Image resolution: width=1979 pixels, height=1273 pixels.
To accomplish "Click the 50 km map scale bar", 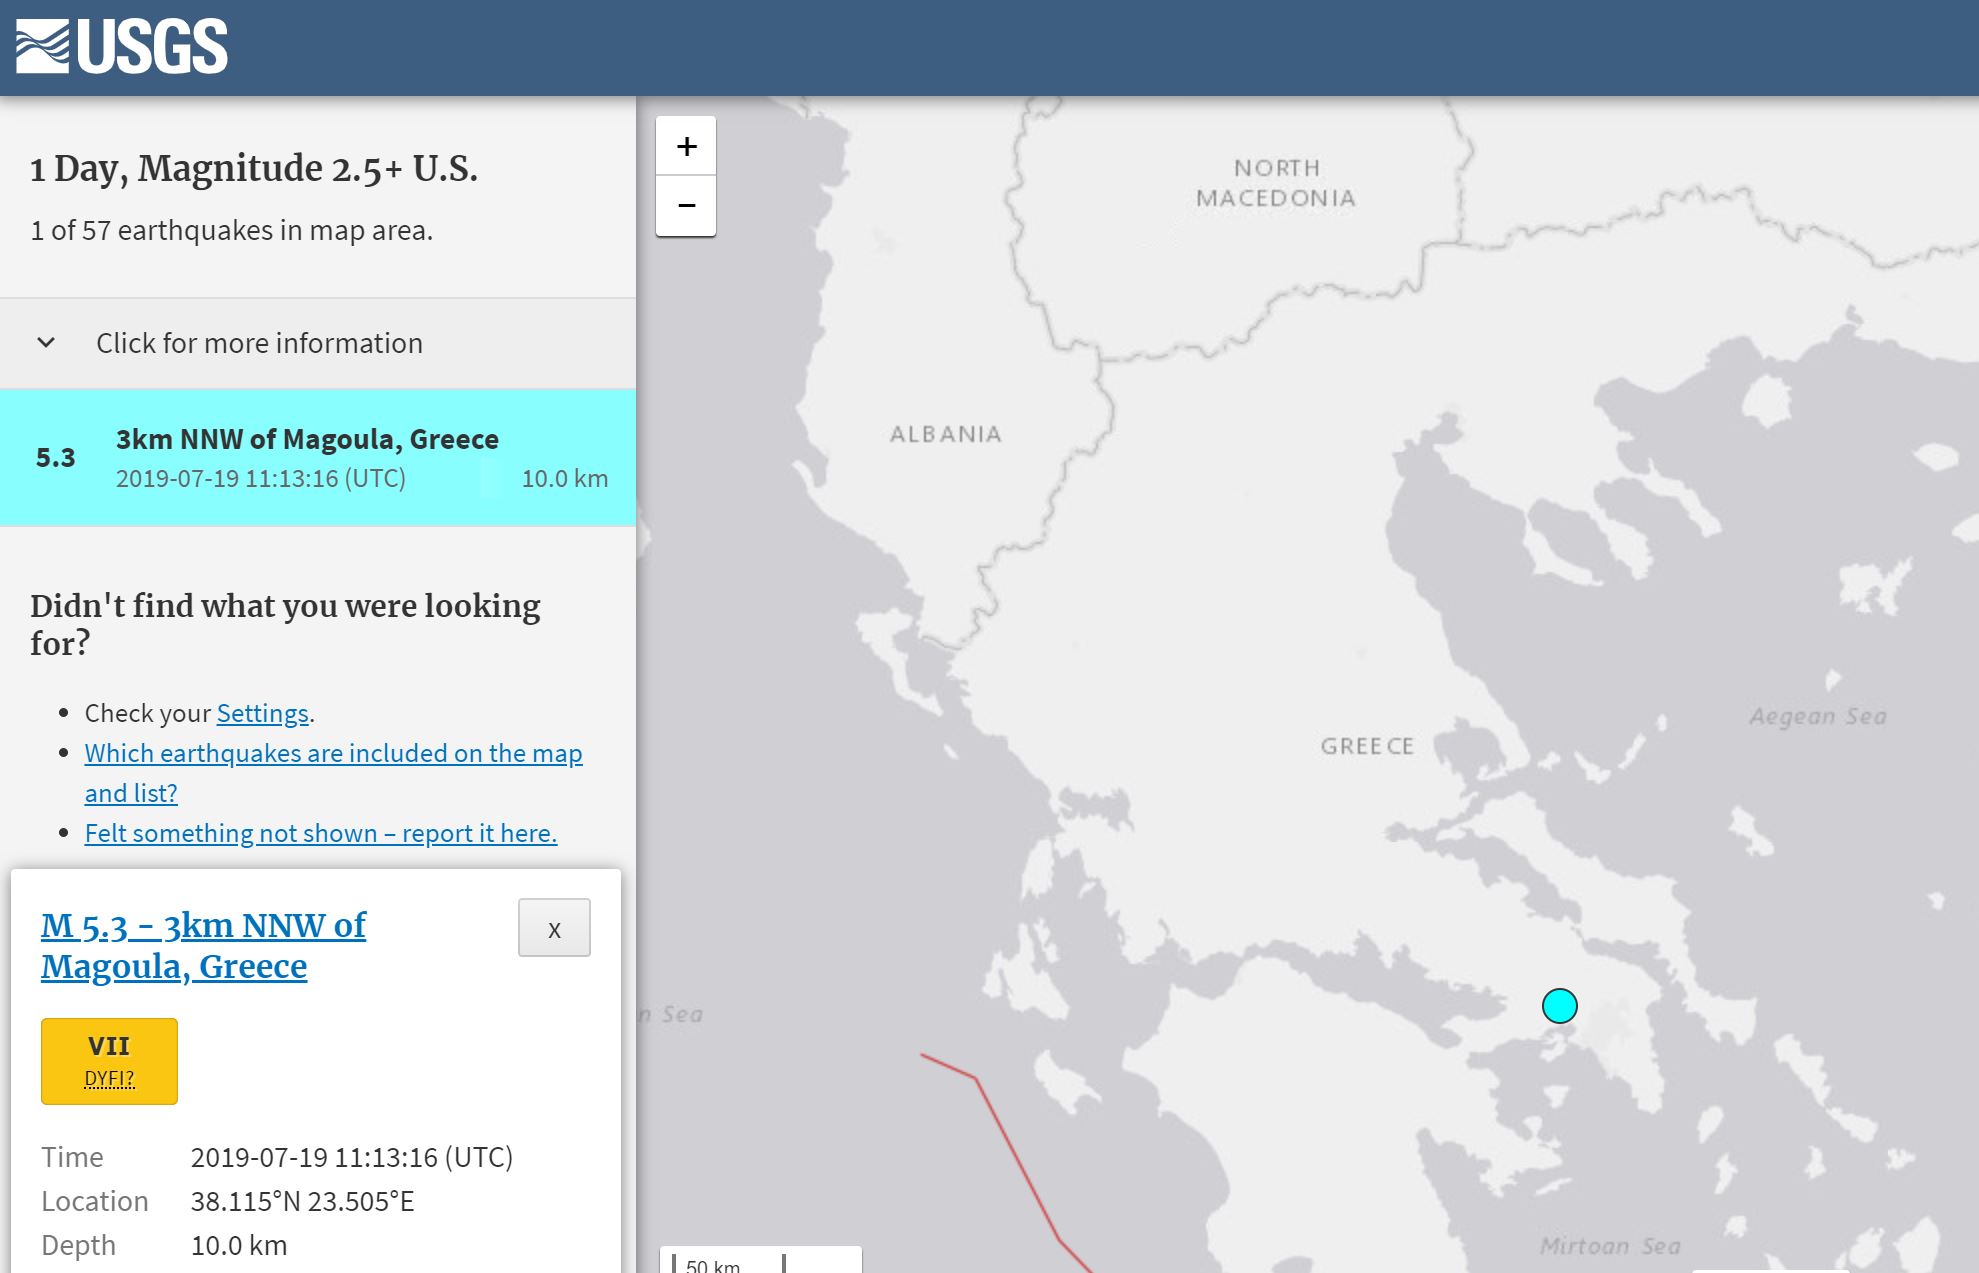I will [x=728, y=1263].
